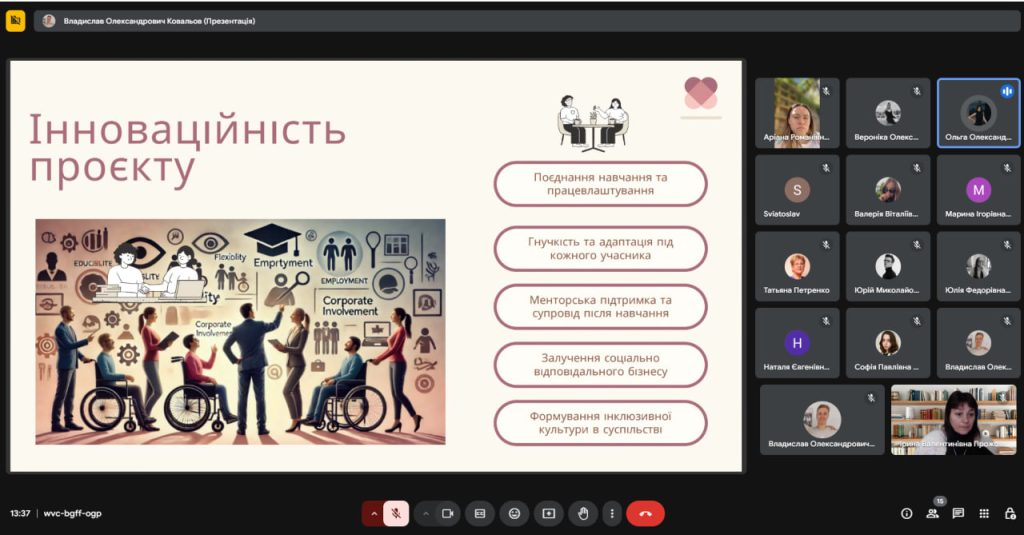Screen dimensions: 1024x535
Task: Select Sviatoslav participant tile
Action: point(797,190)
